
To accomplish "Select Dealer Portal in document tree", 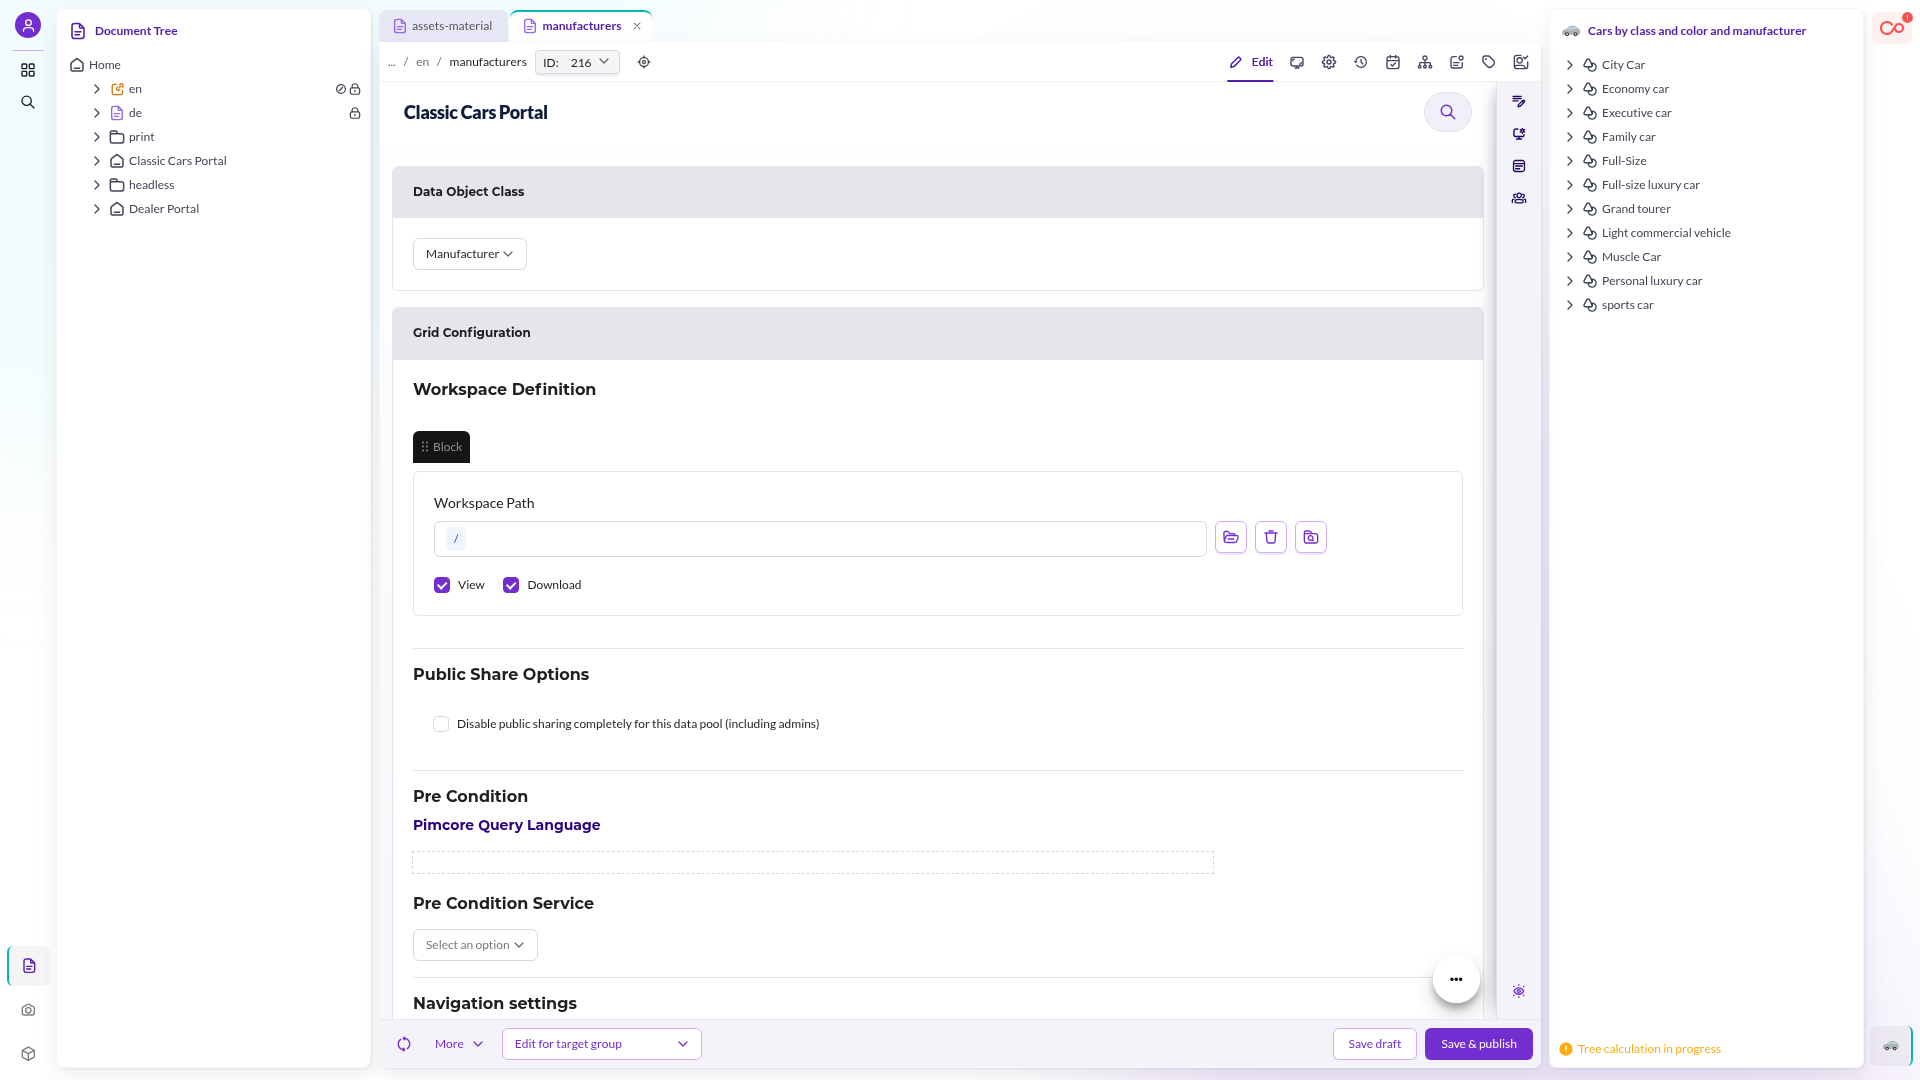I will pos(164,209).
